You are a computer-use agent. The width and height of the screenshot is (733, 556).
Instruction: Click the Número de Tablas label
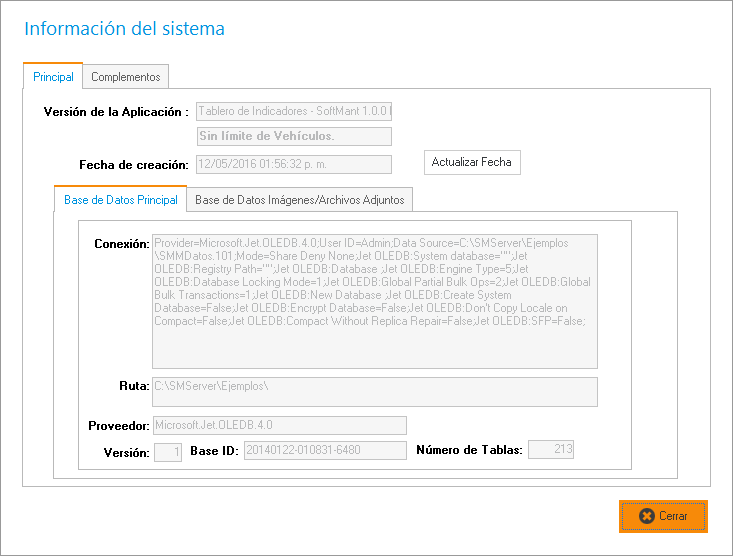pyautogui.click(x=469, y=450)
